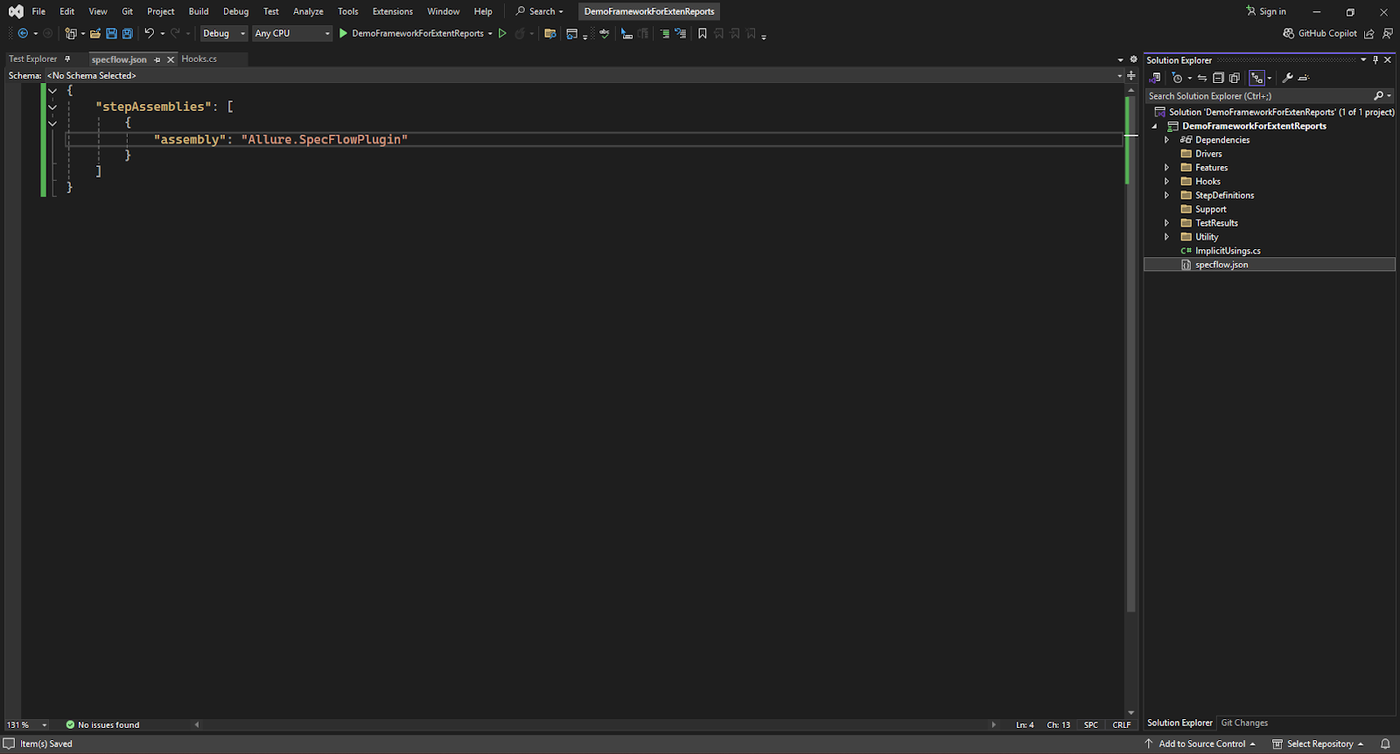Switch to the Git Changes tab
The width and height of the screenshot is (1400, 754).
pos(1244,722)
